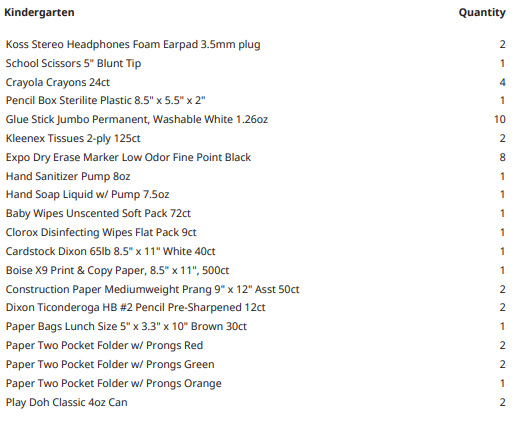The height and width of the screenshot is (421, 529).
Task: Click Expo Dry Erase Marker item
Action: point(128,158)
